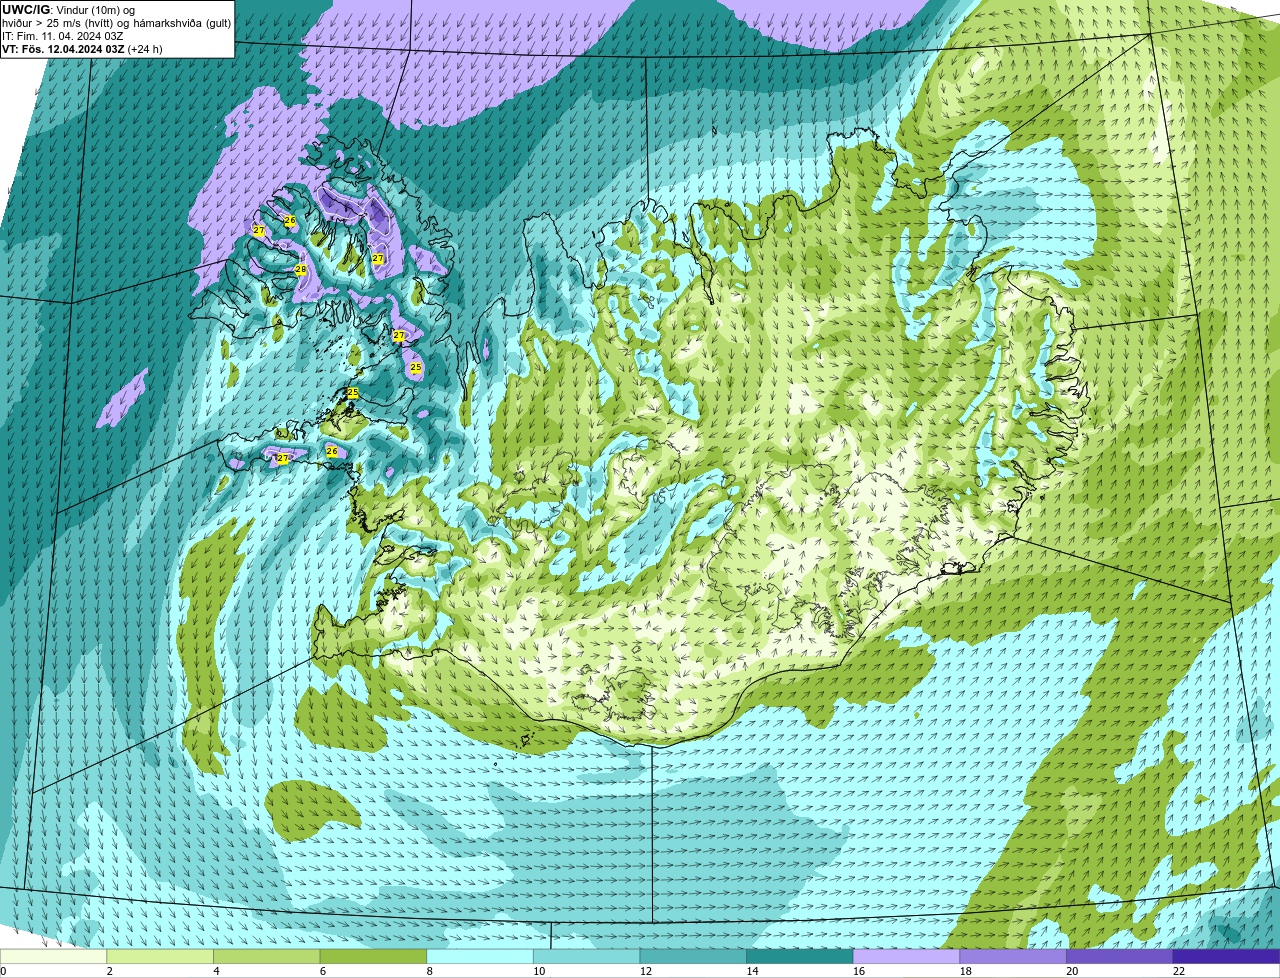Click the 12–14 m/s teal legend swatch
Image resolution: width=1280 pixels, height=978 pixels.
click(x=693, y=956)
